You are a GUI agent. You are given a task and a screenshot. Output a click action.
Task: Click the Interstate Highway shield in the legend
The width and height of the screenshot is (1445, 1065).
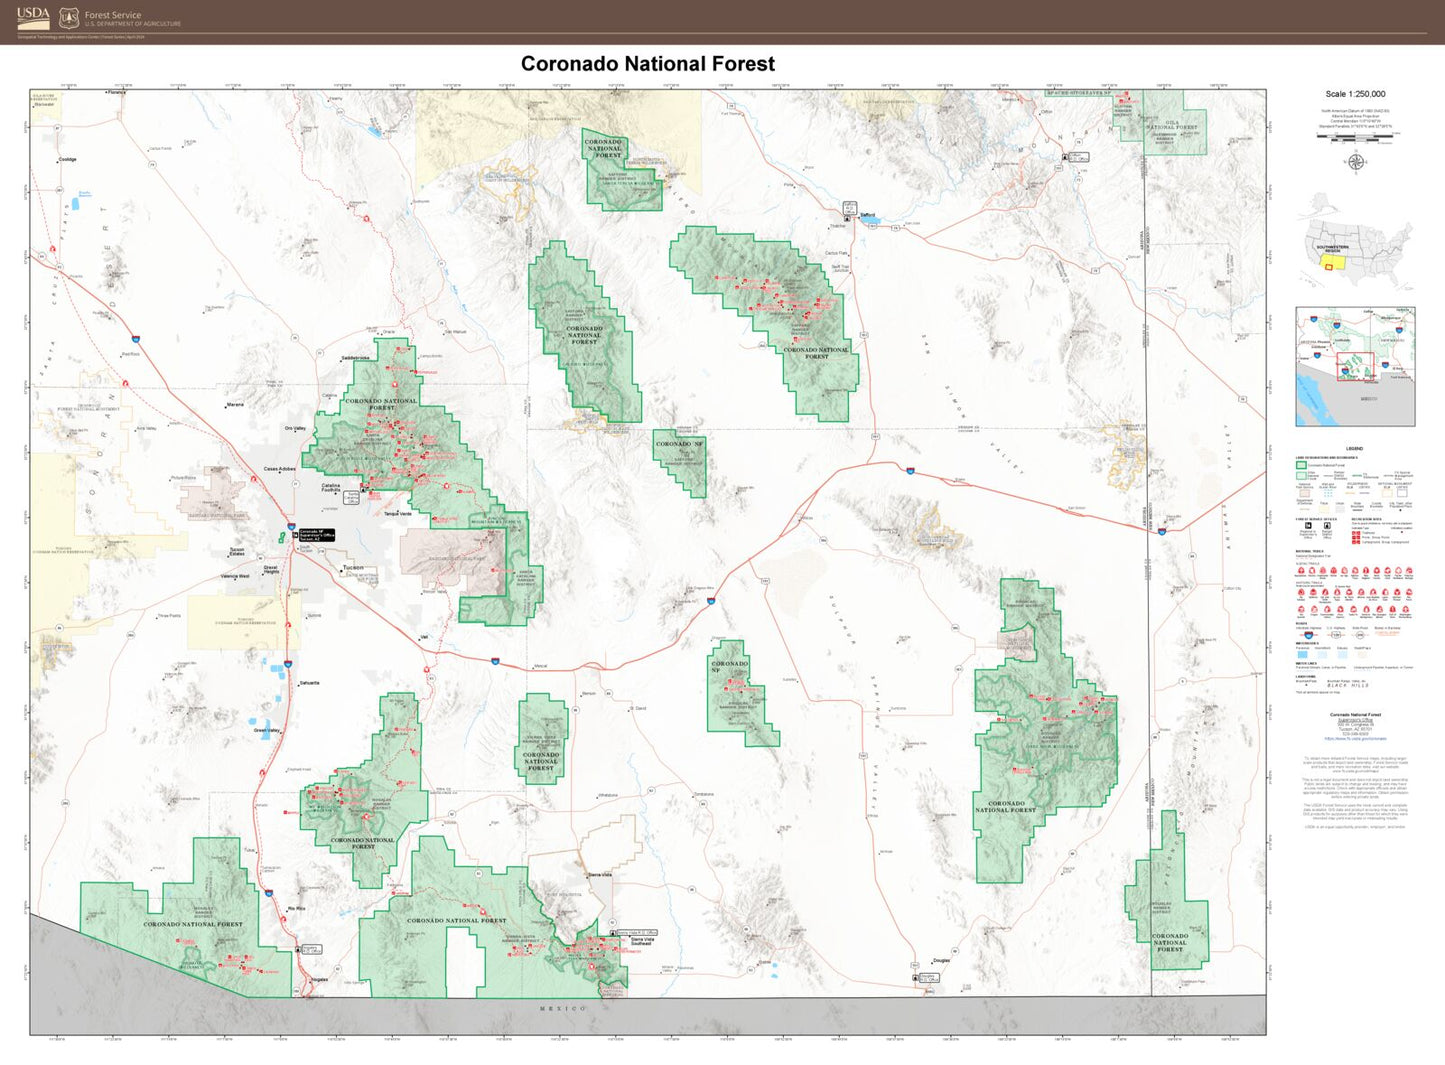click(1307, 636)
